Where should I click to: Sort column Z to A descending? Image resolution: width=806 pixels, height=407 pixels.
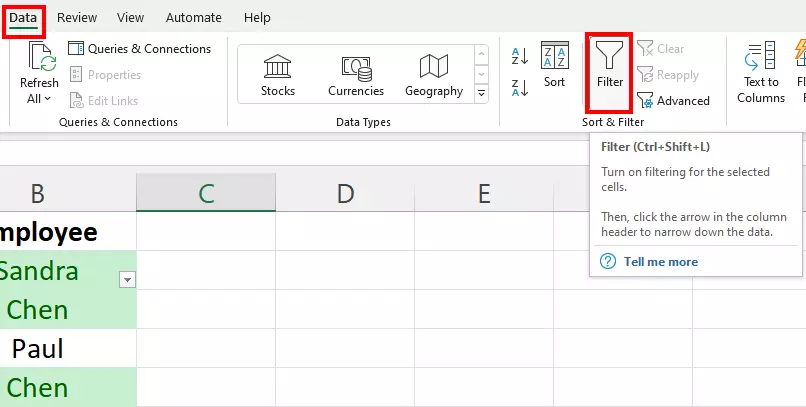pos(520,88)
